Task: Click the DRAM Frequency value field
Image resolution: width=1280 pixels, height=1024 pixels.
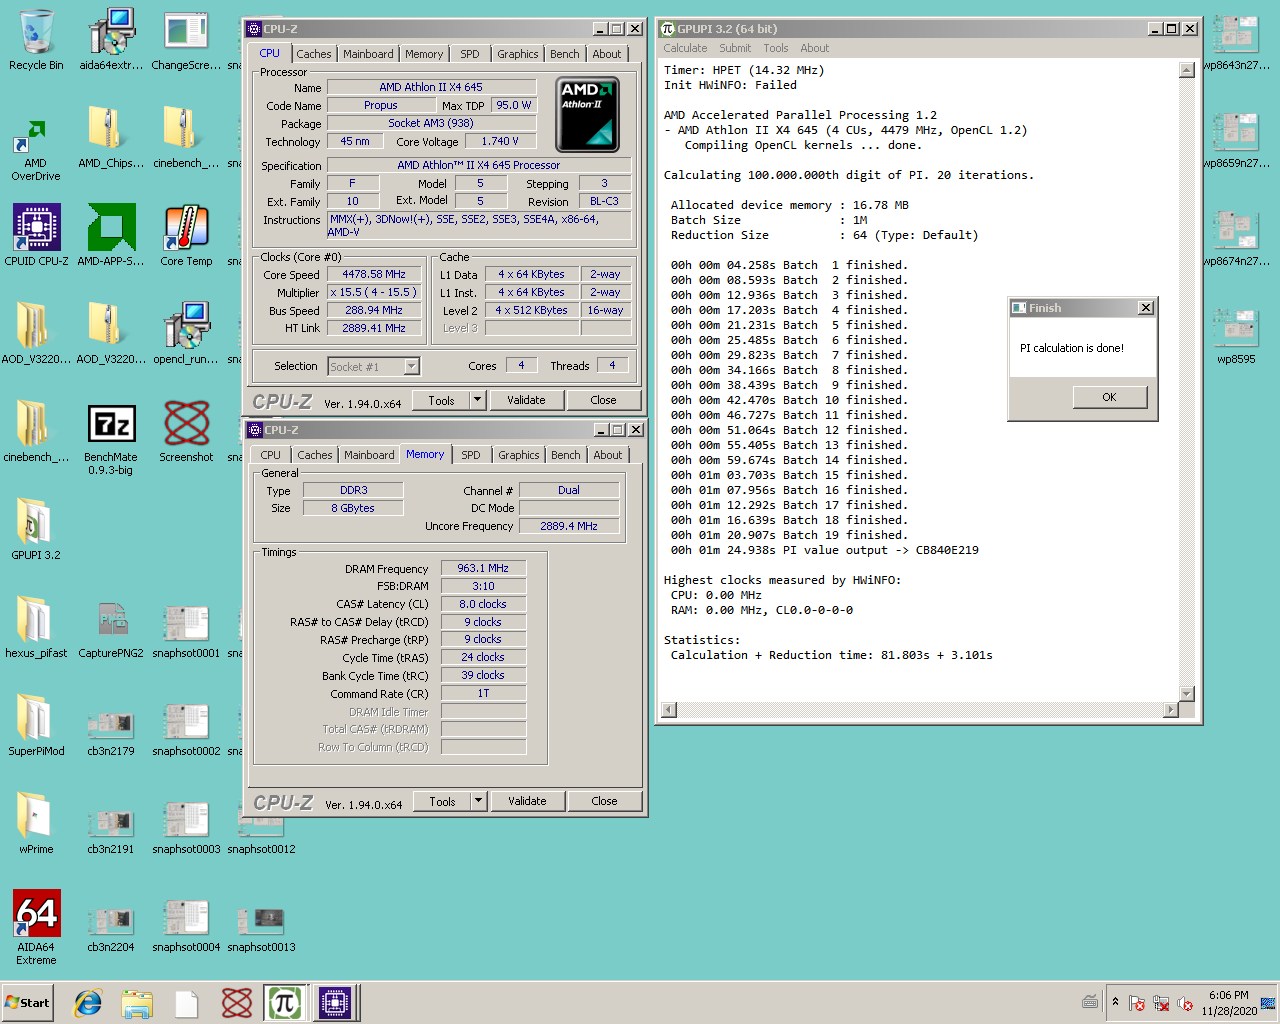Action: (x=483, y=568)
